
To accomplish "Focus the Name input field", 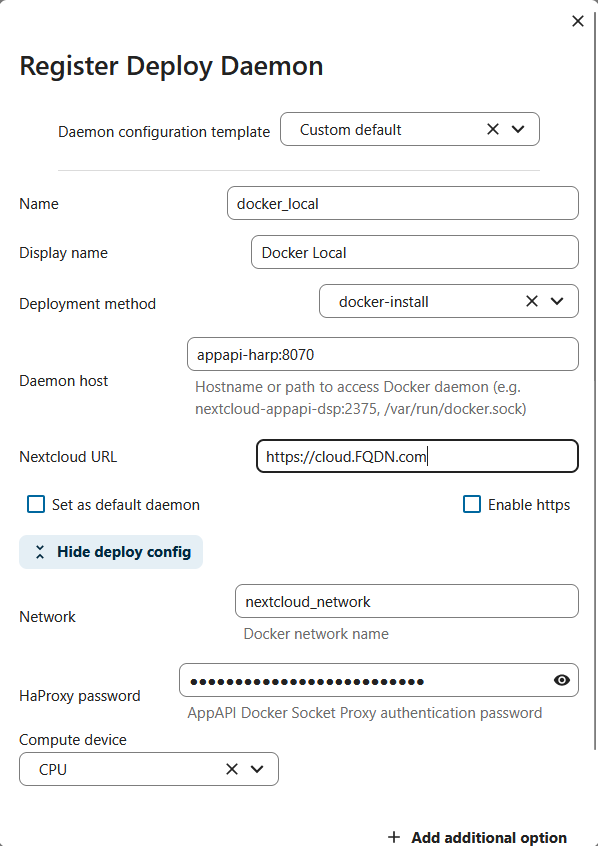I will click(x=403, y=203).
